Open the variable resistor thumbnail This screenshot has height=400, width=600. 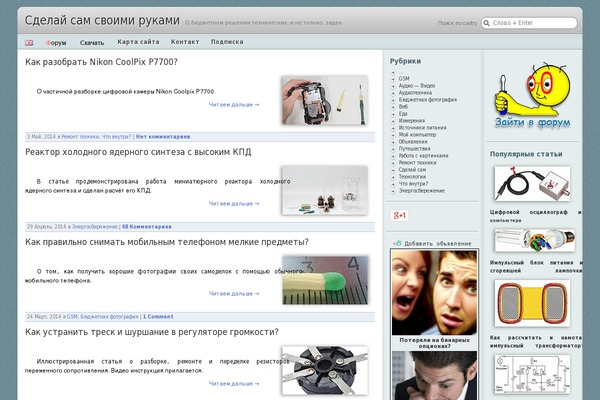pyautogui.click(x=324, y=370)
